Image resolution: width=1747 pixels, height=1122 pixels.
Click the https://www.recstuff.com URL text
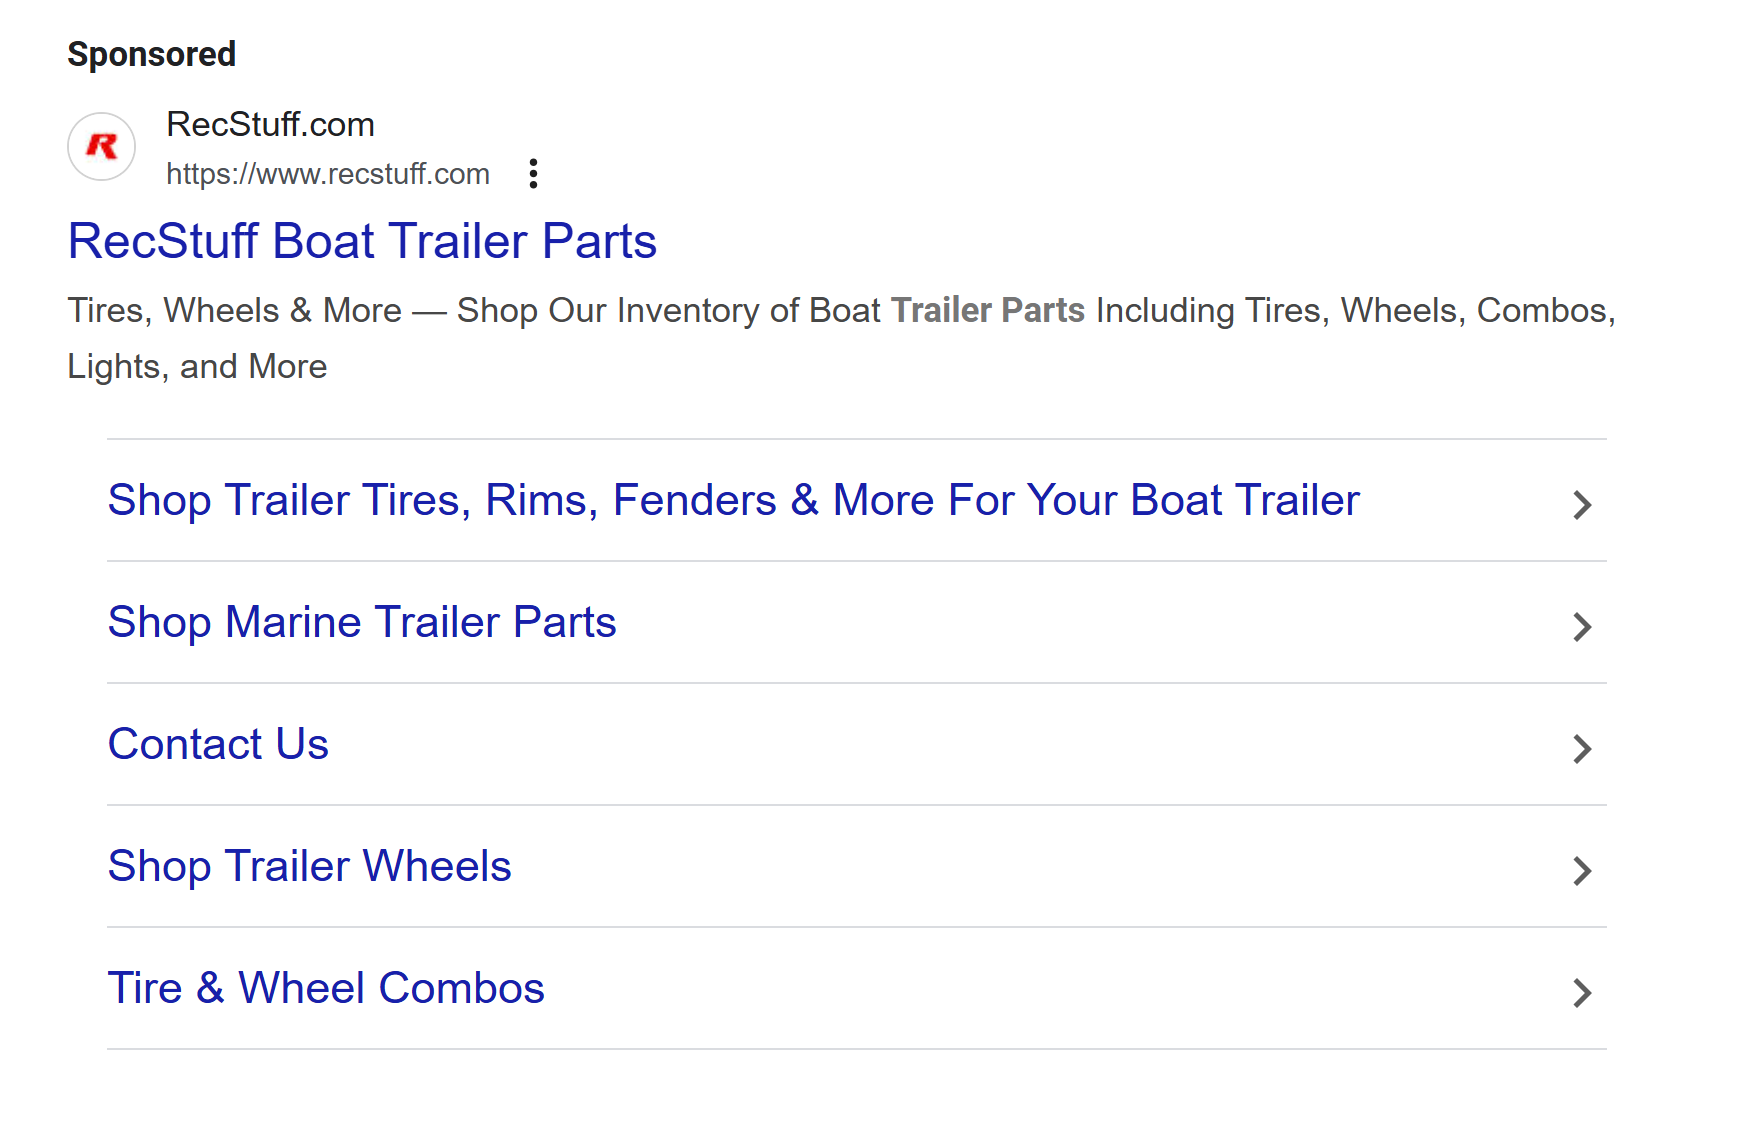328,174
